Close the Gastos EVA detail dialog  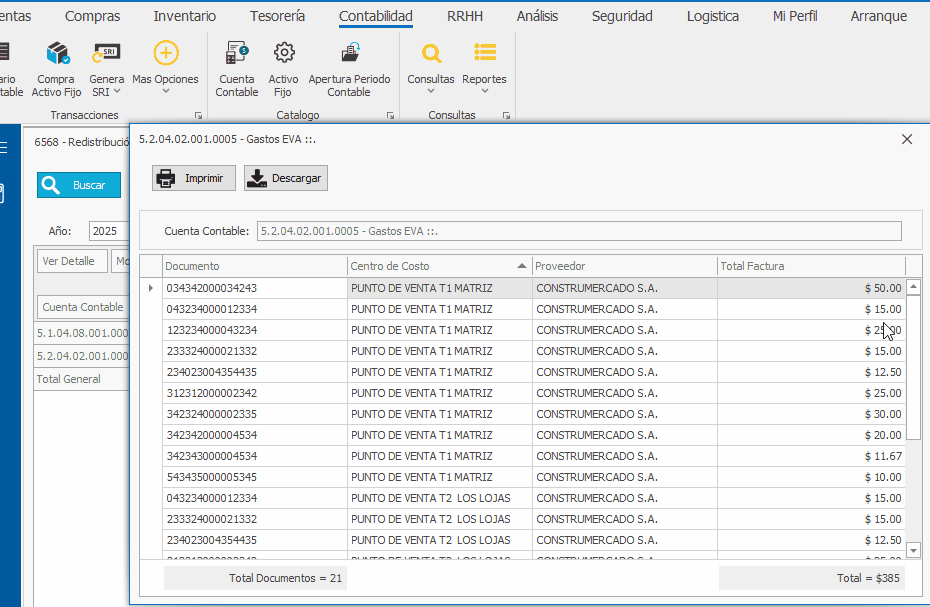coord(907,139)
